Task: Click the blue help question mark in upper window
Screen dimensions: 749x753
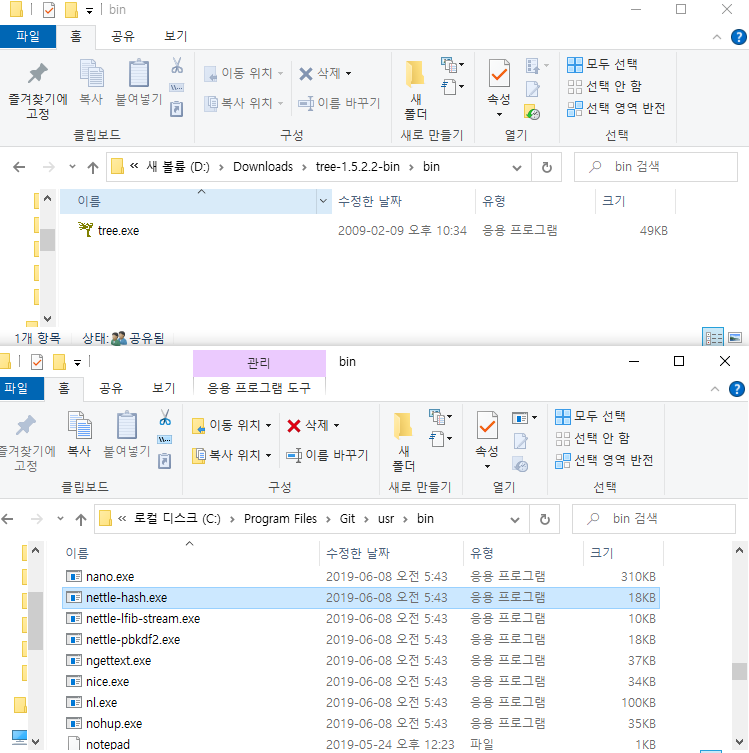Action: click(x=738, y=37)
